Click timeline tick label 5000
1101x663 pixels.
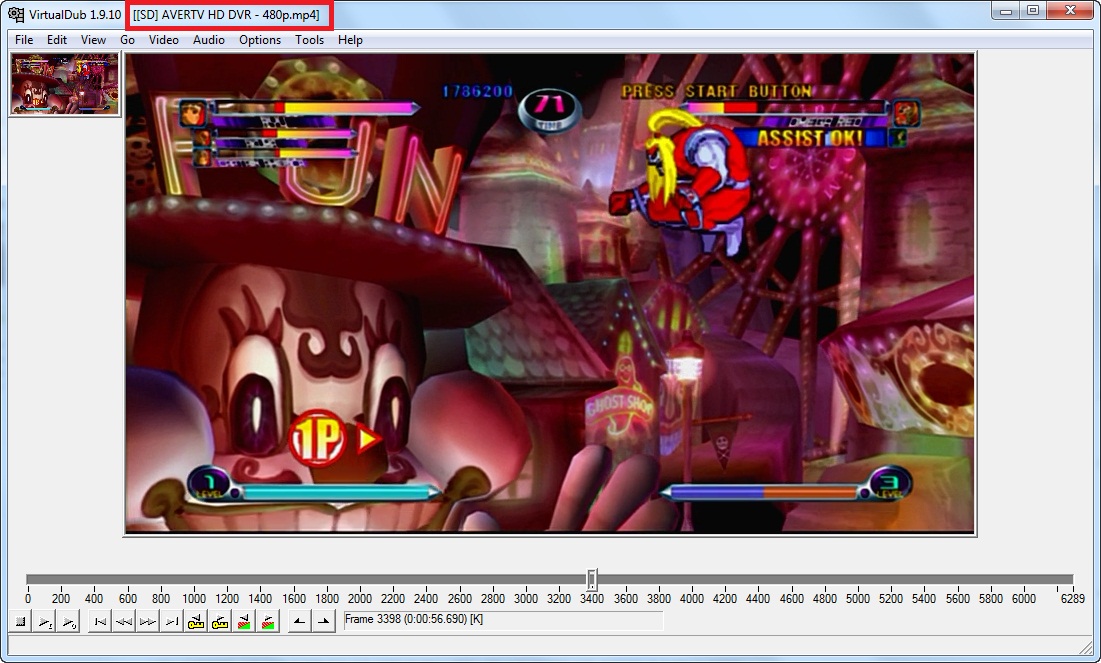857,599
